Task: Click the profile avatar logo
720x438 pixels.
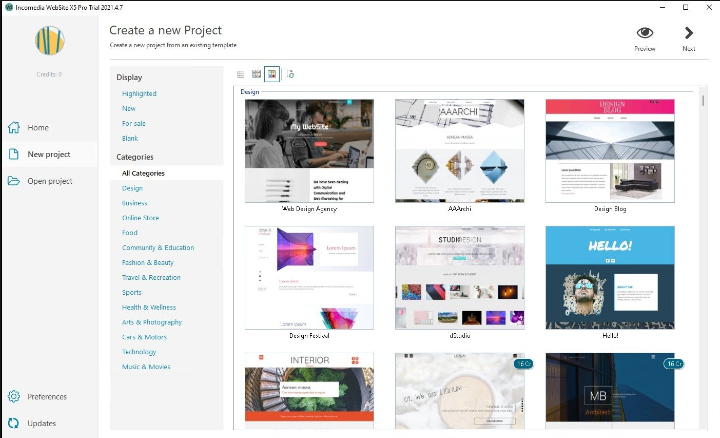Action: 50,40
